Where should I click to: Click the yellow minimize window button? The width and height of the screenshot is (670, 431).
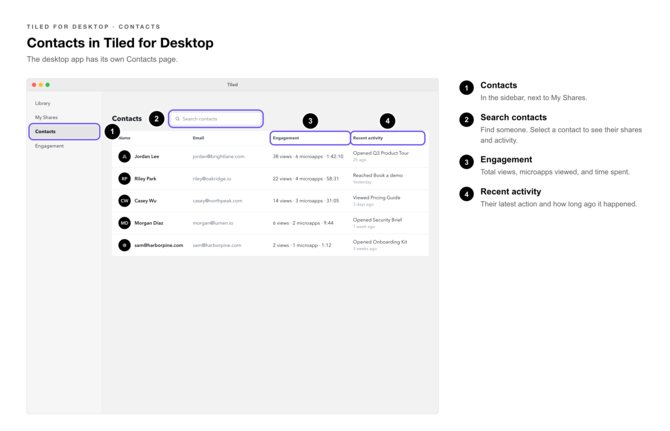click(x=41, y=85)
